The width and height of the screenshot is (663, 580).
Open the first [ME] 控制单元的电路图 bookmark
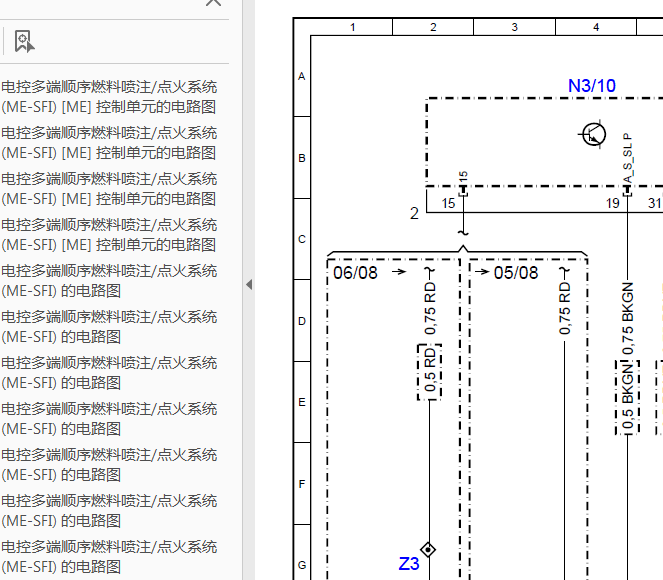109,97
